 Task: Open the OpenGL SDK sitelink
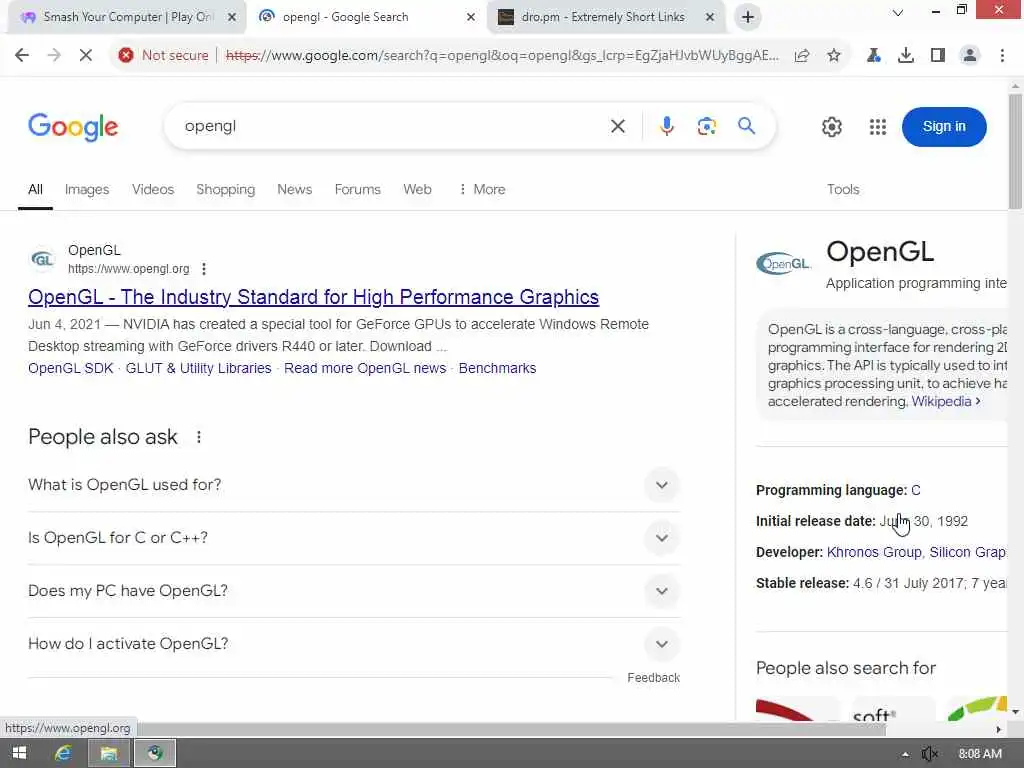71,368
